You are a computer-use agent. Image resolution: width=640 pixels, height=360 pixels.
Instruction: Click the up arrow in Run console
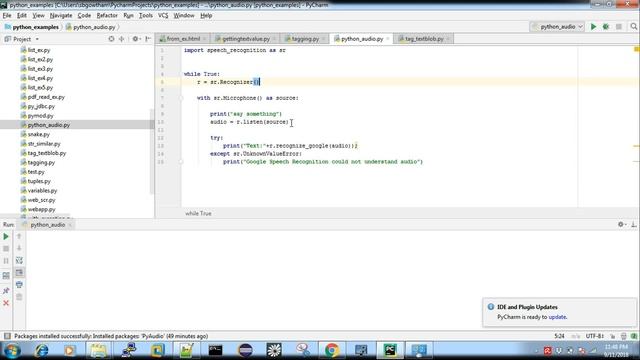point(19,236)
